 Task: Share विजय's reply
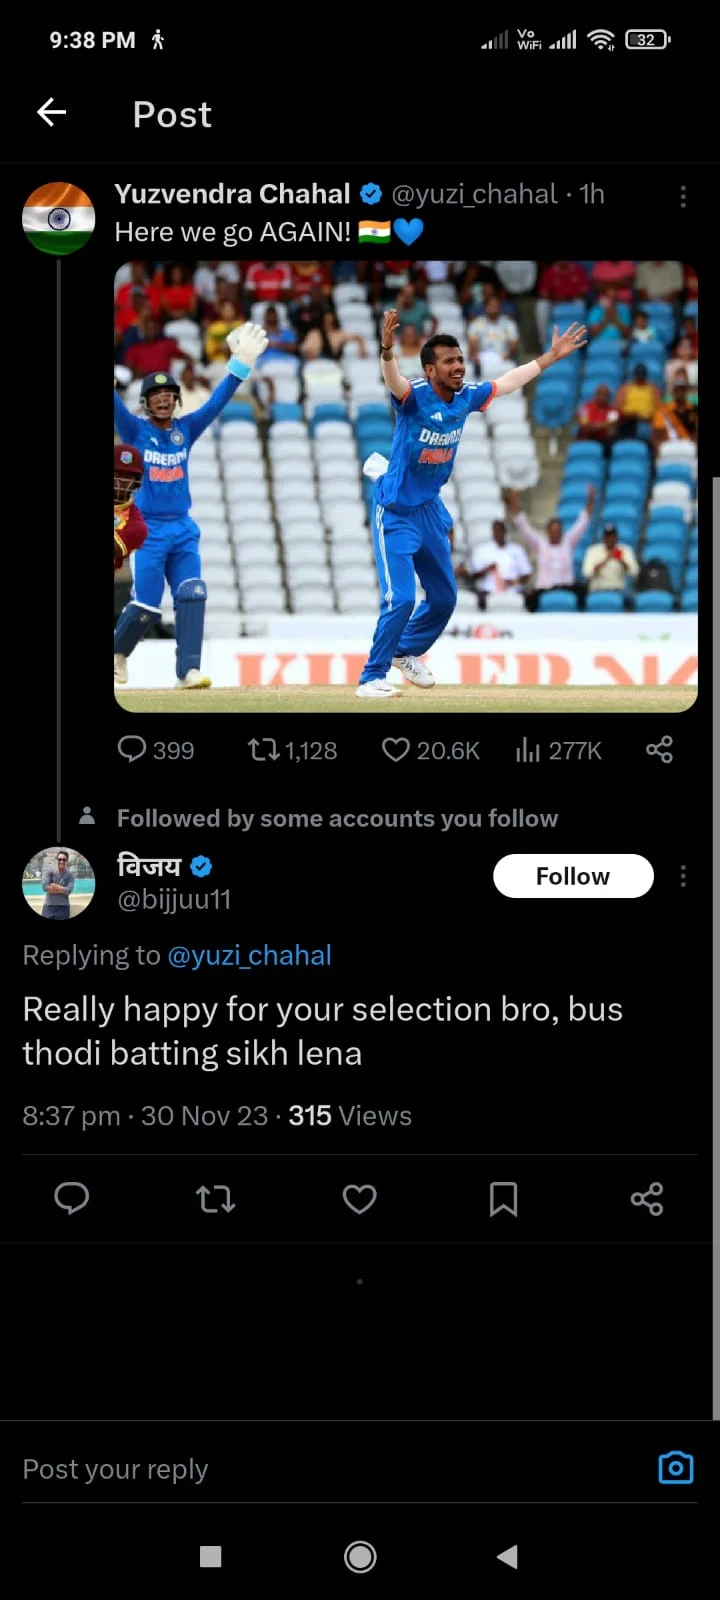tap(647, 1198)
